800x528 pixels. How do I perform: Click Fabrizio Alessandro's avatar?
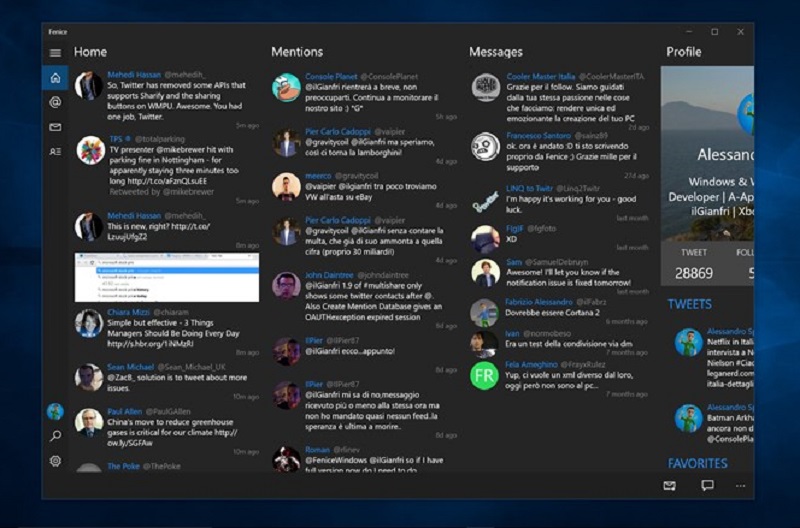pos(484,313)
